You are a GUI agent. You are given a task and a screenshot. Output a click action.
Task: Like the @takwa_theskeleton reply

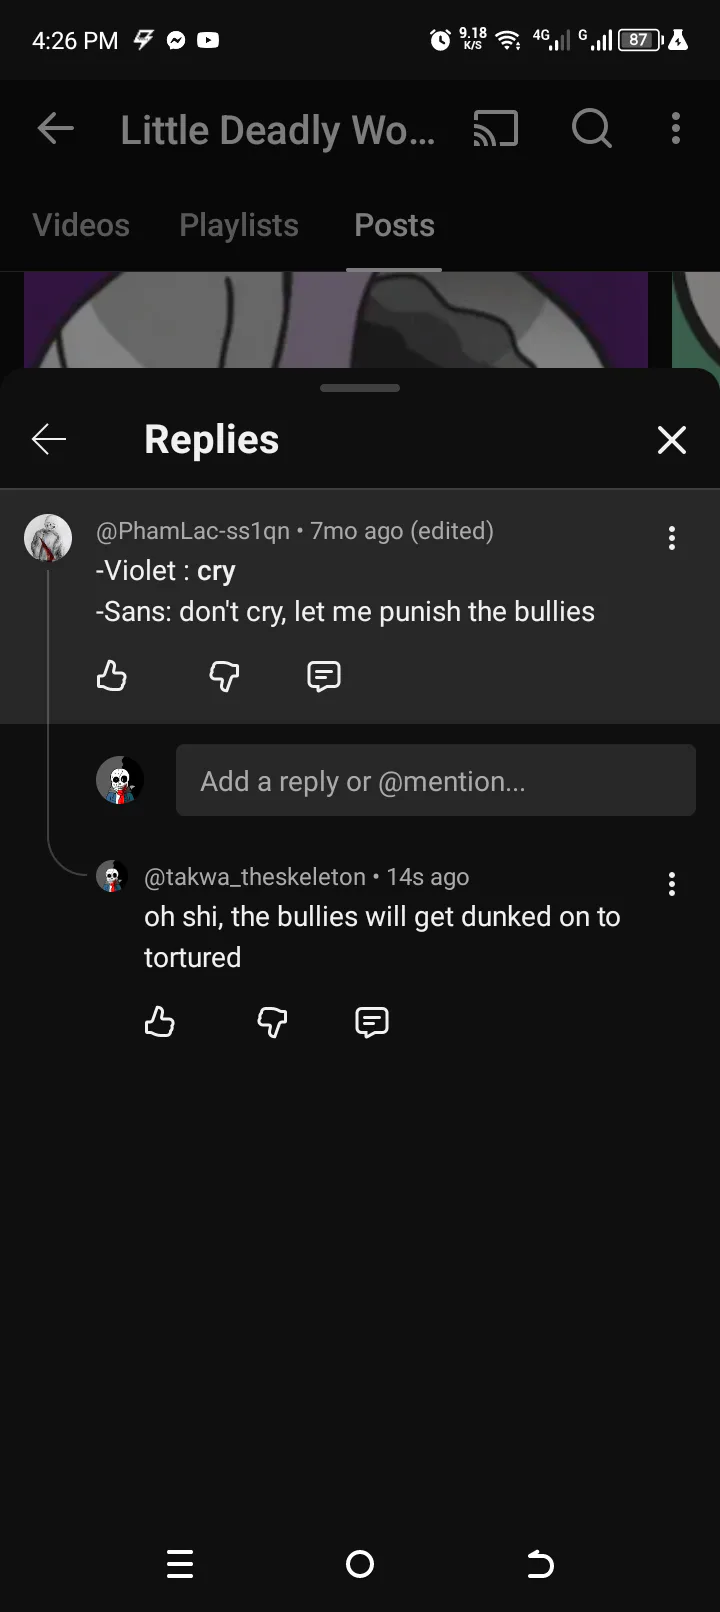pyautogui.click(x=160, y=1022)
